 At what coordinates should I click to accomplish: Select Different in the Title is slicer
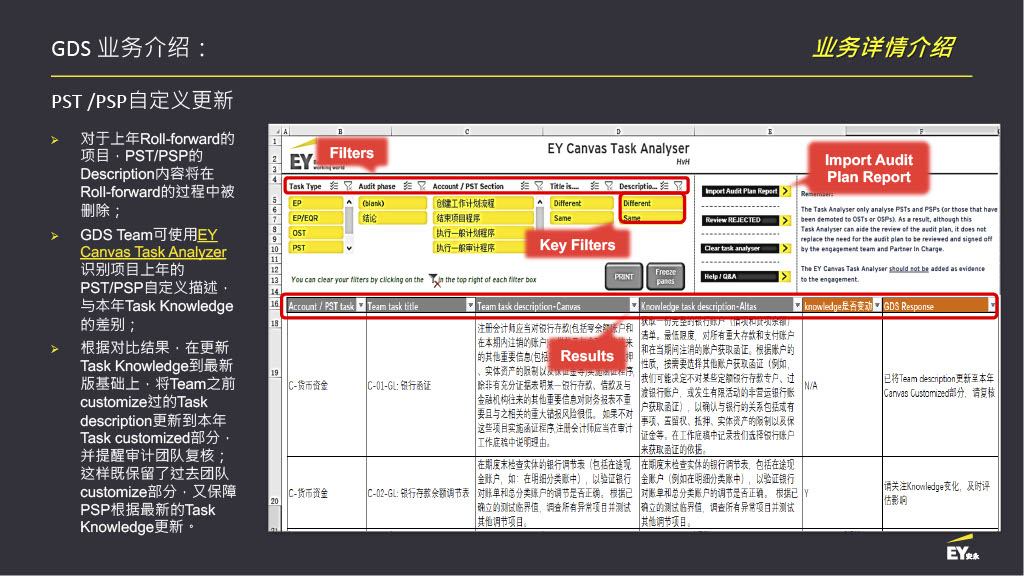pos(581,203)
